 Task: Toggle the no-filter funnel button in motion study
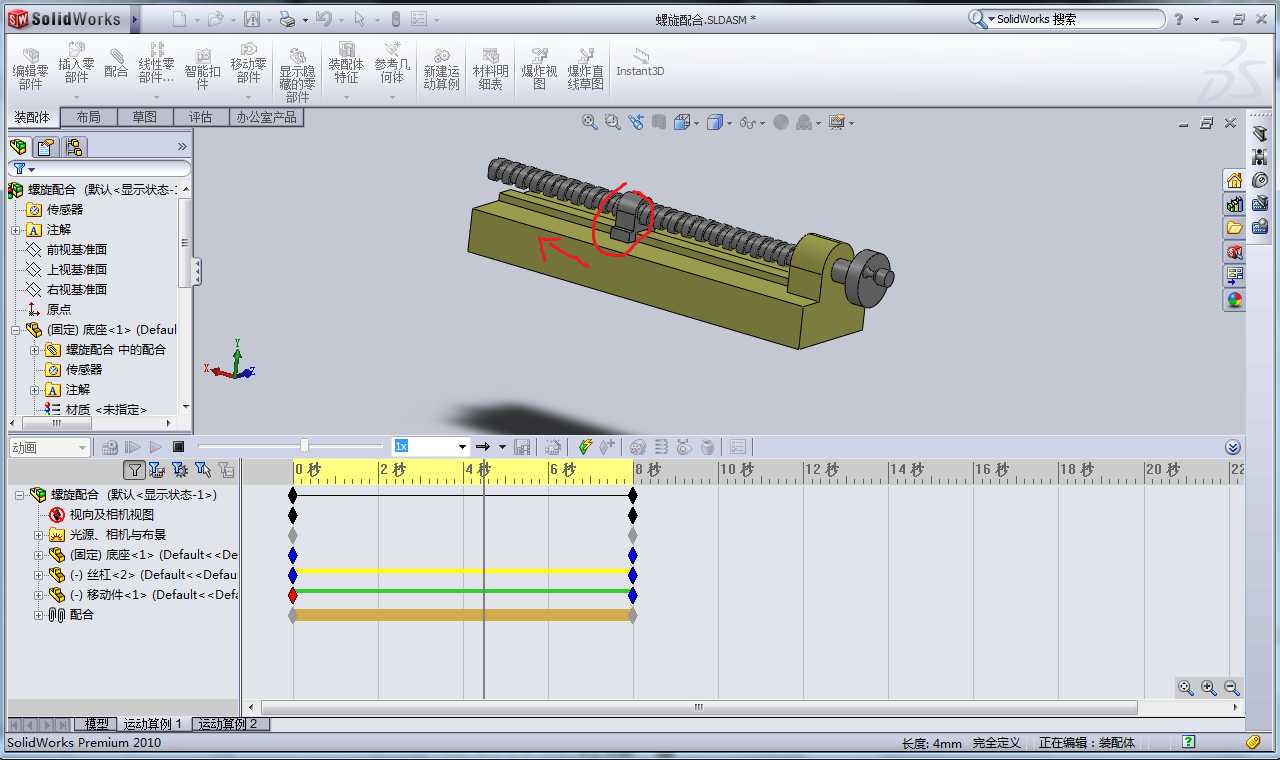(134, 469)
